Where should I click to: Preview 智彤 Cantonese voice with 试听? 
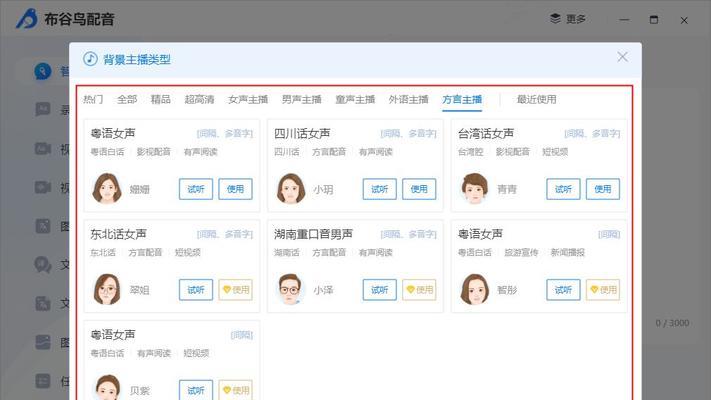pos(563,290)
